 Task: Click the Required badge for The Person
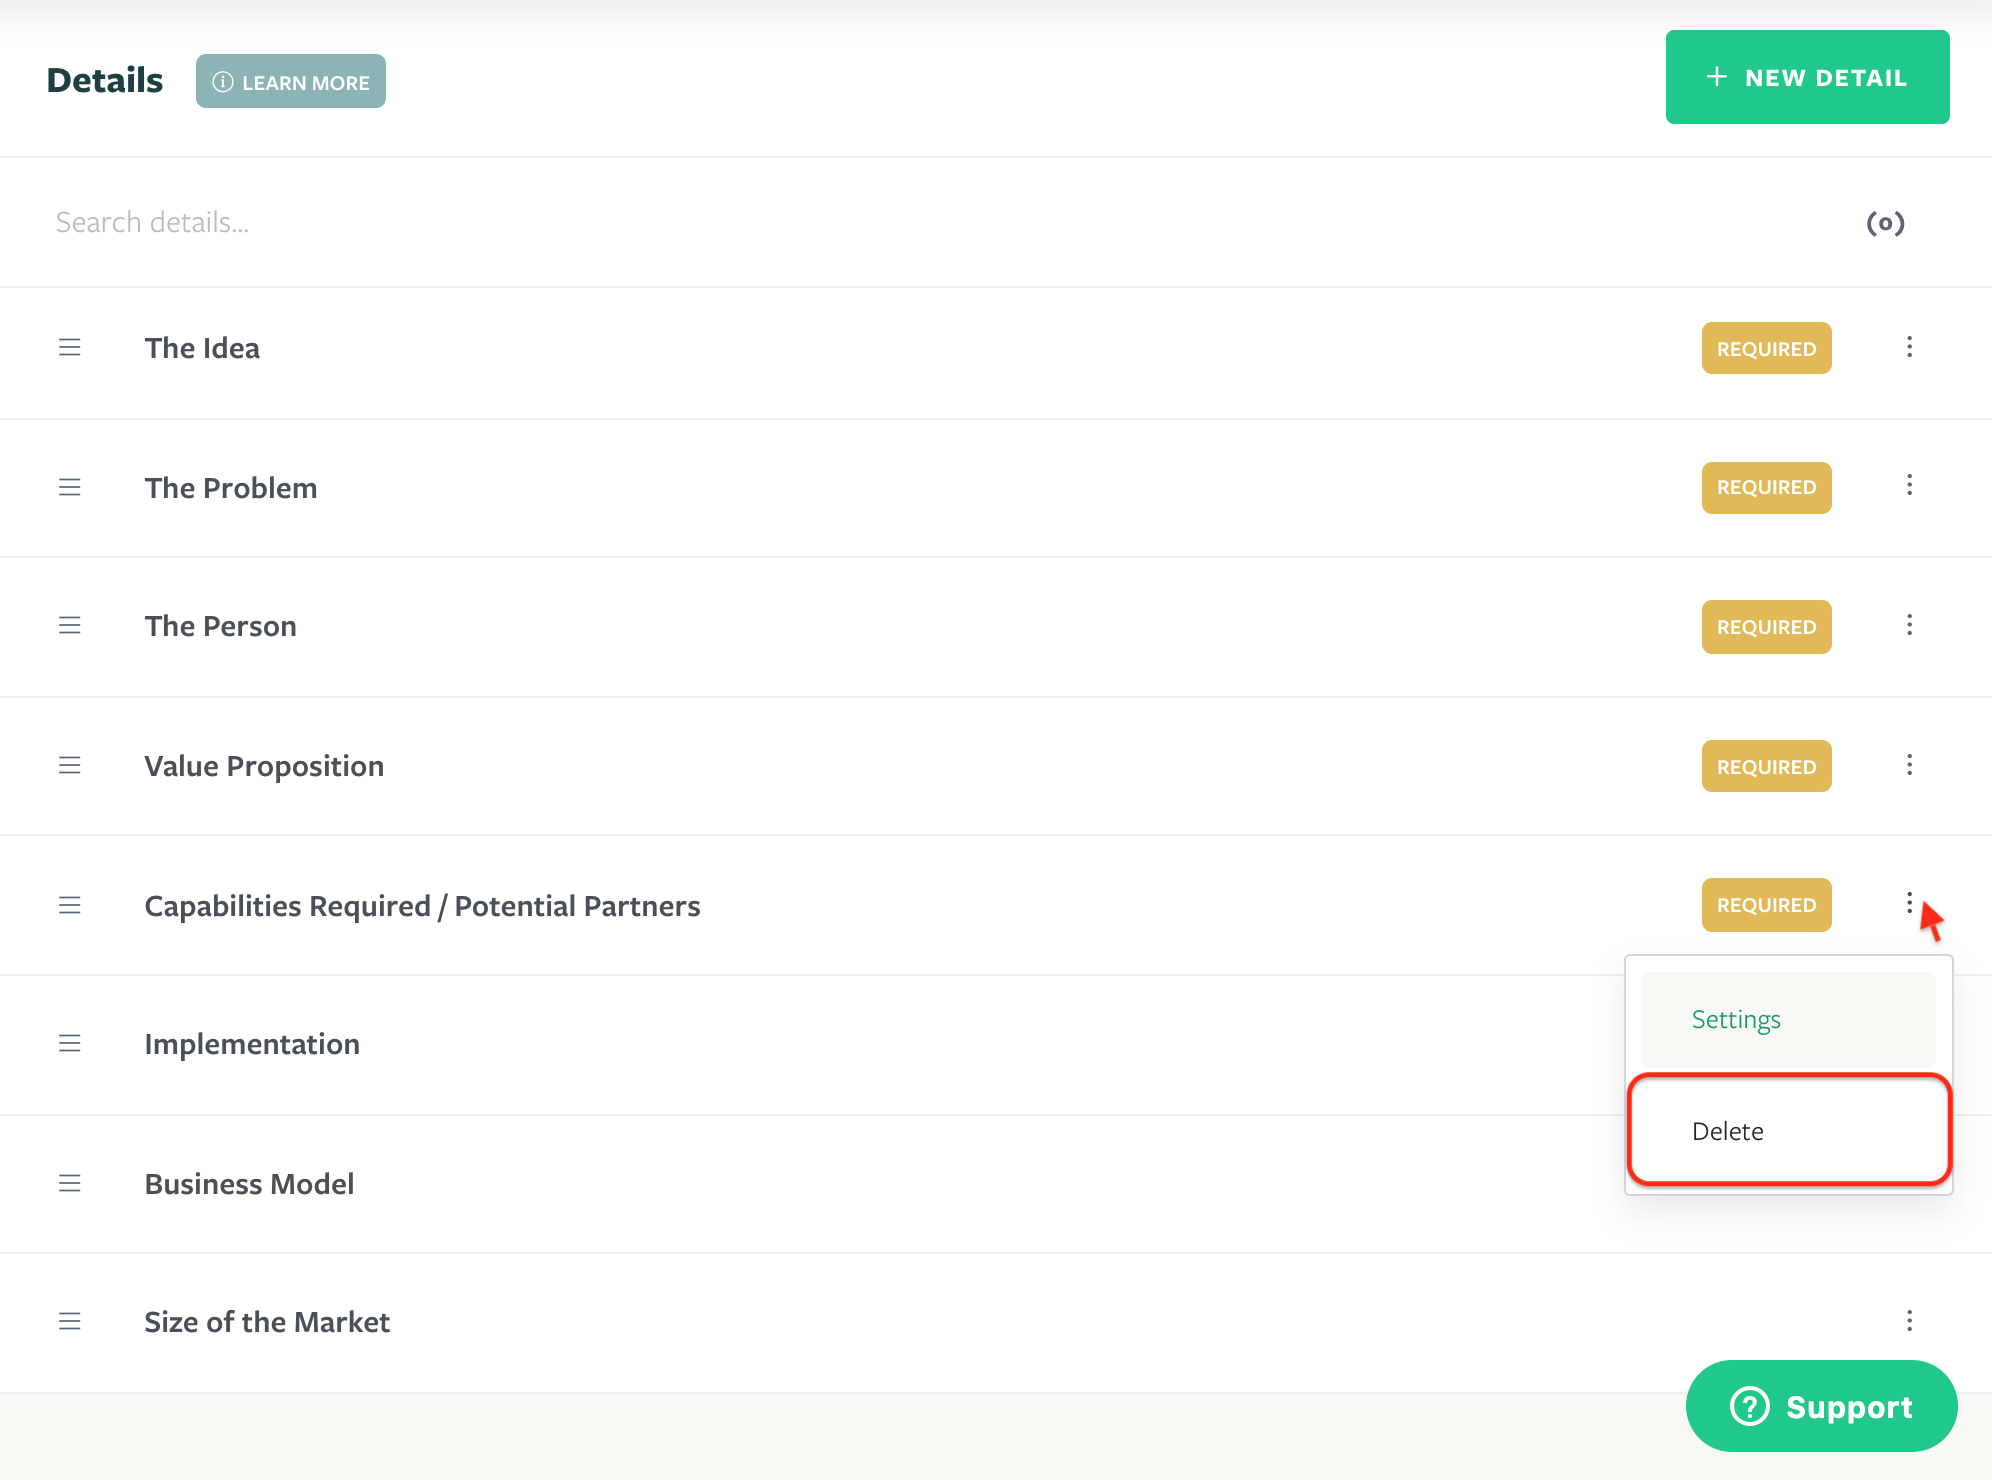coord(1767,627)
